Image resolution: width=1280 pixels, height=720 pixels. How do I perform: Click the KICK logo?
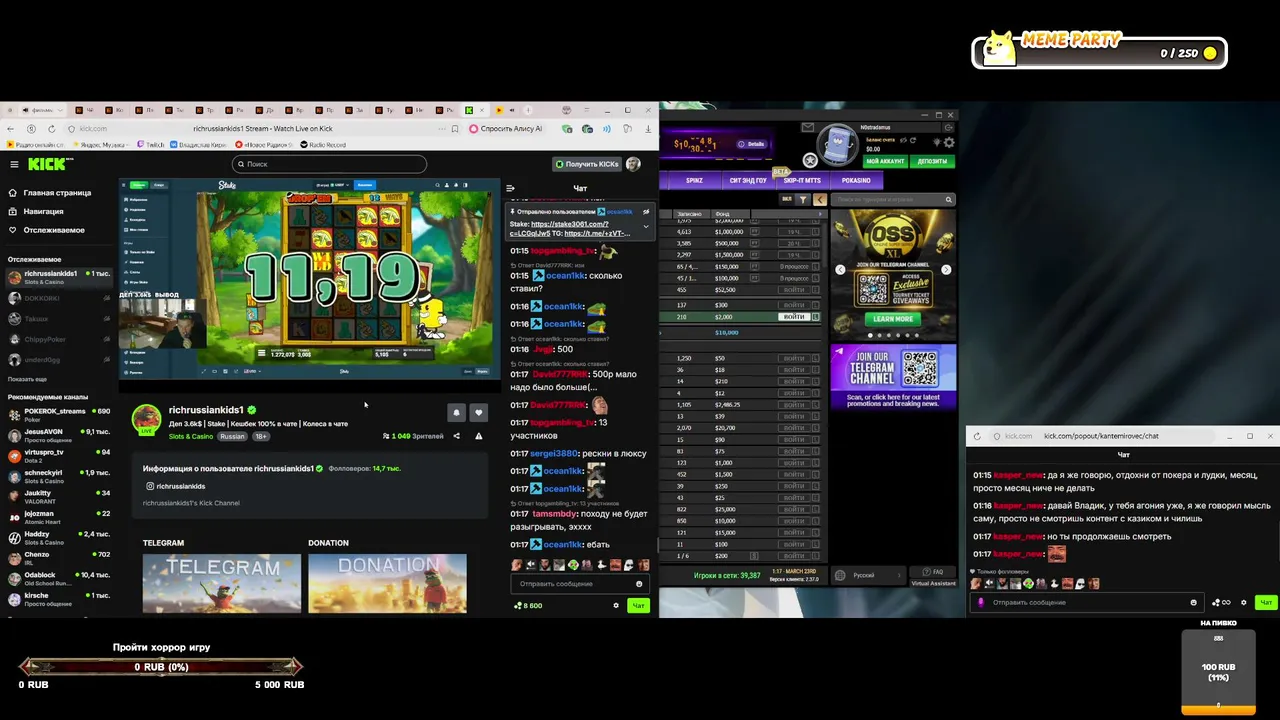coord(48,164)
